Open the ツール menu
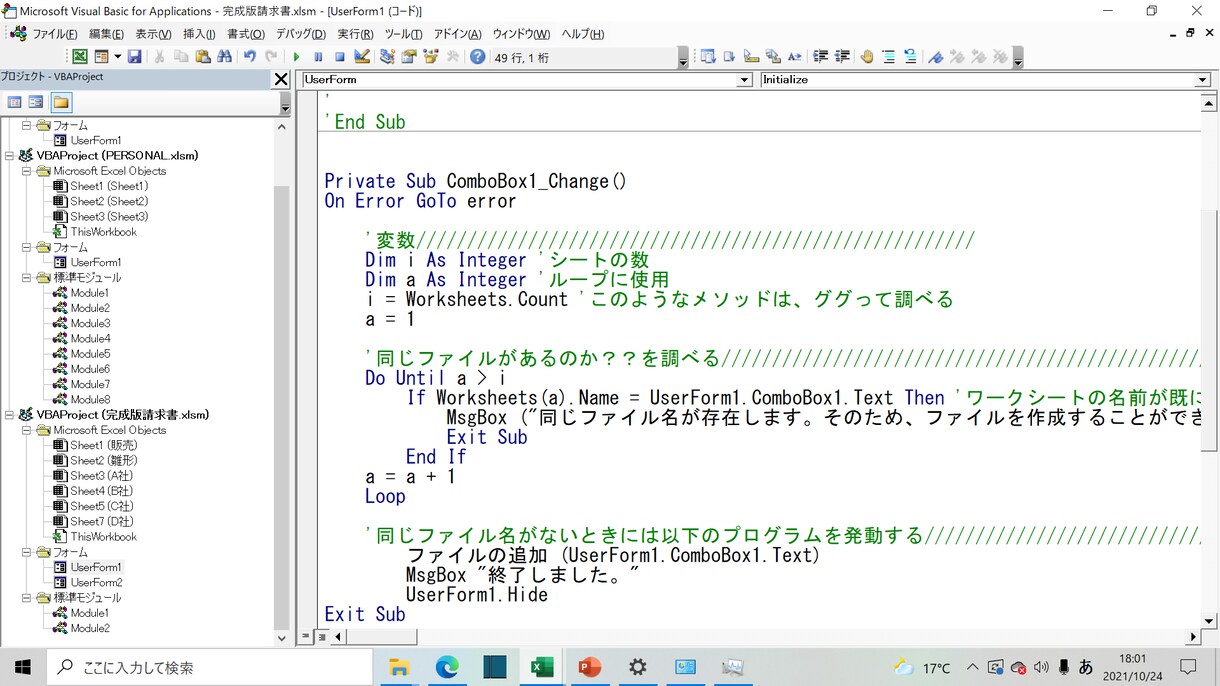 404,34
